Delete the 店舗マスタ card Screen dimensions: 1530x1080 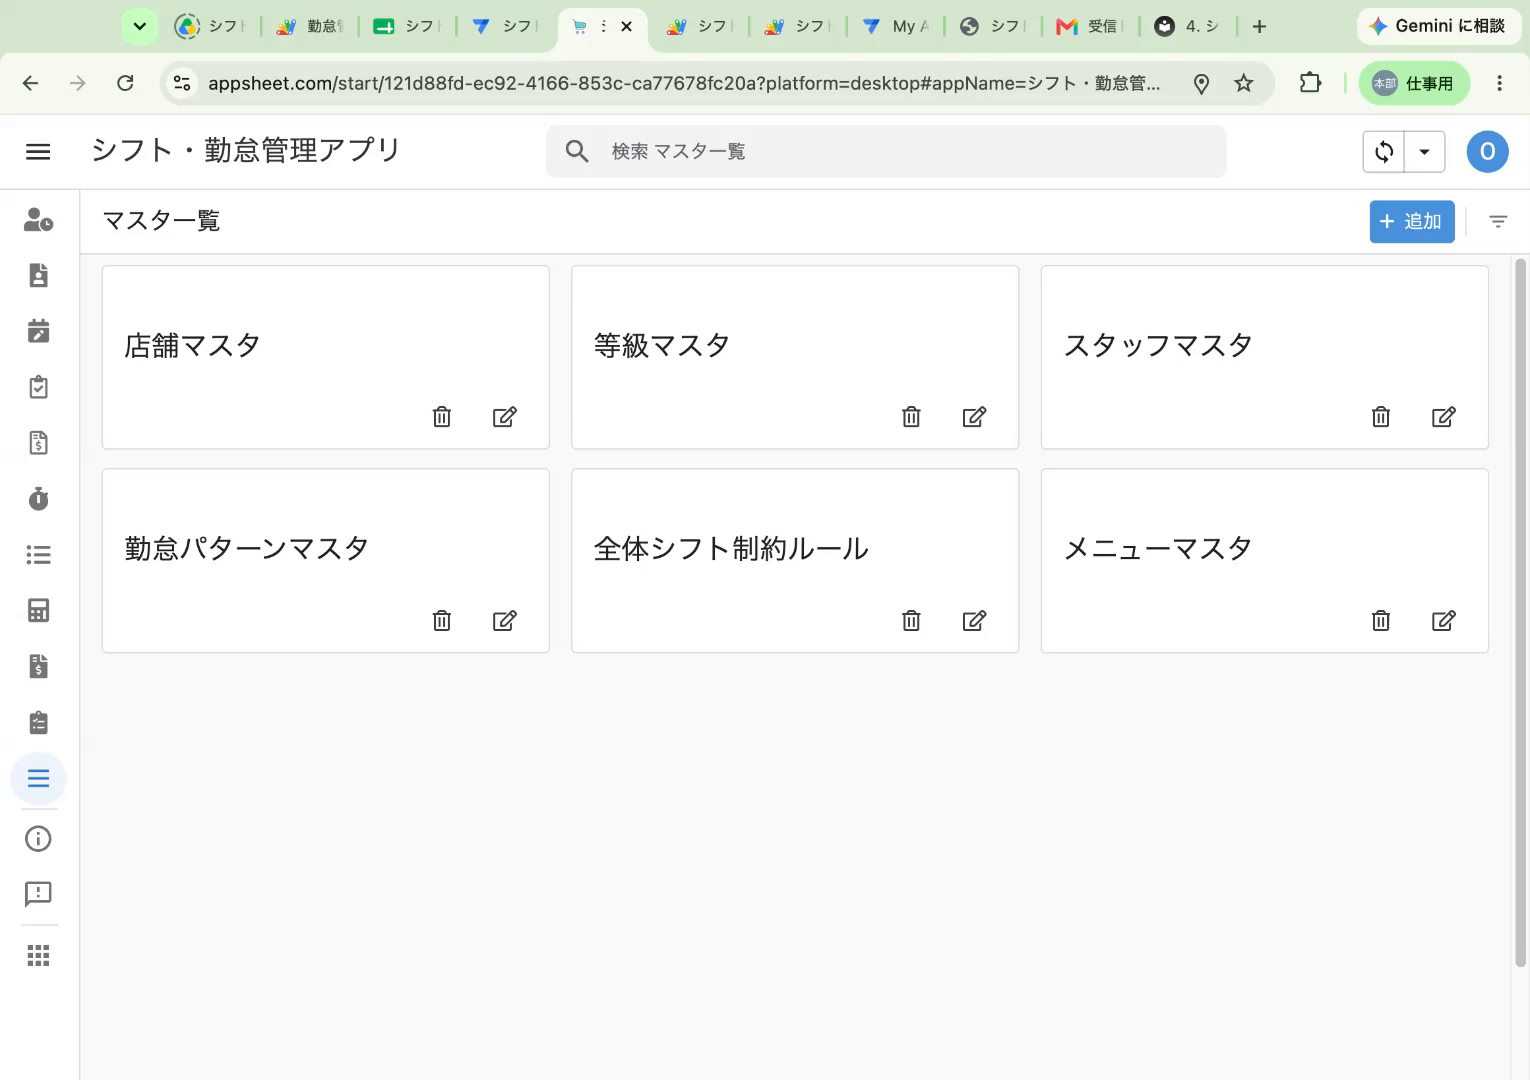click(441, 417)
